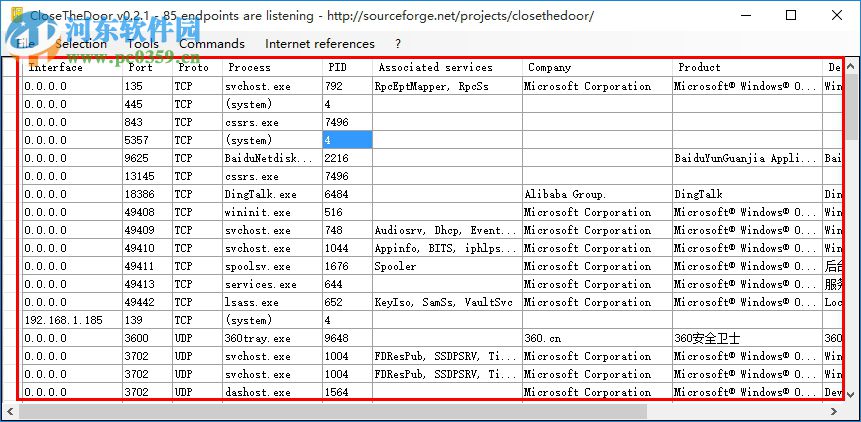
Task: Select the cell with PID 1676
Action: (x=347, y=267)
